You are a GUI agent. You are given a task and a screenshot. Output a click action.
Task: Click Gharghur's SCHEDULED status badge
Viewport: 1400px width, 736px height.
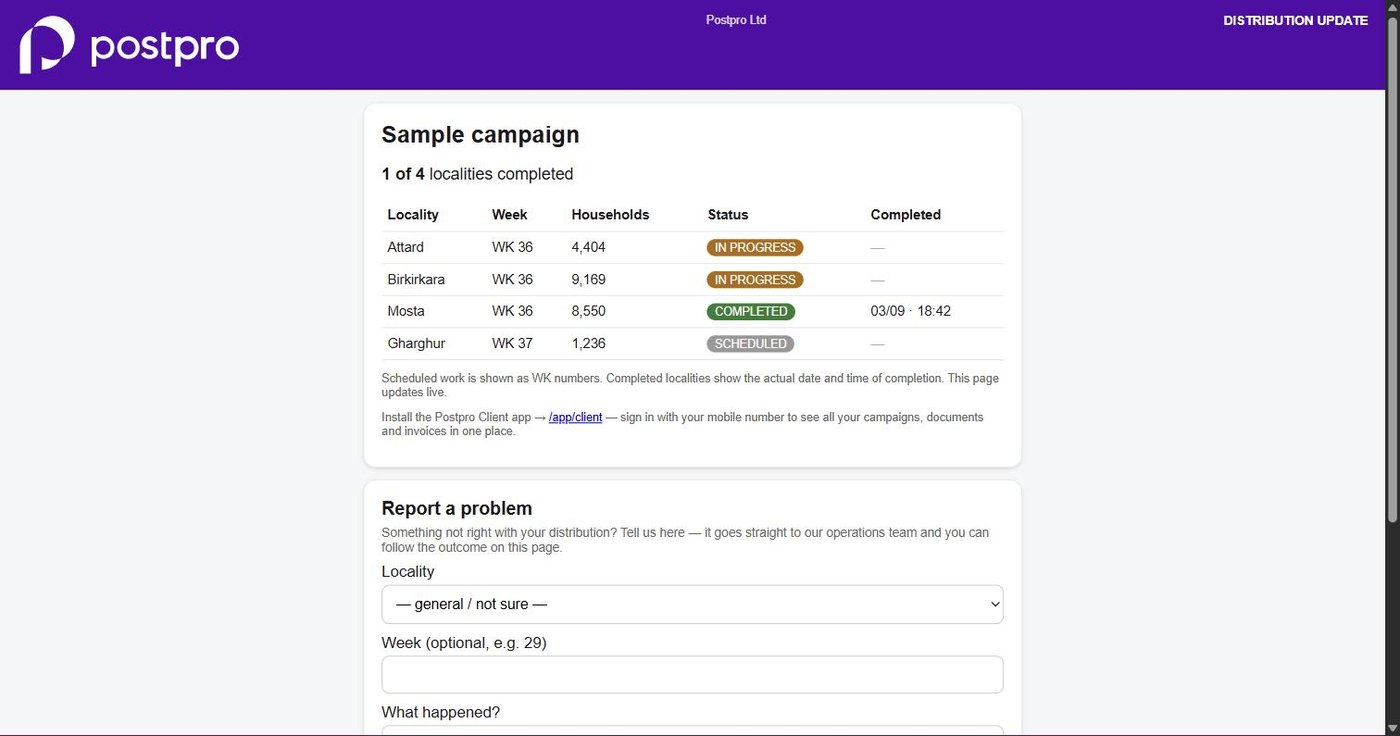[x=751, y=344]
